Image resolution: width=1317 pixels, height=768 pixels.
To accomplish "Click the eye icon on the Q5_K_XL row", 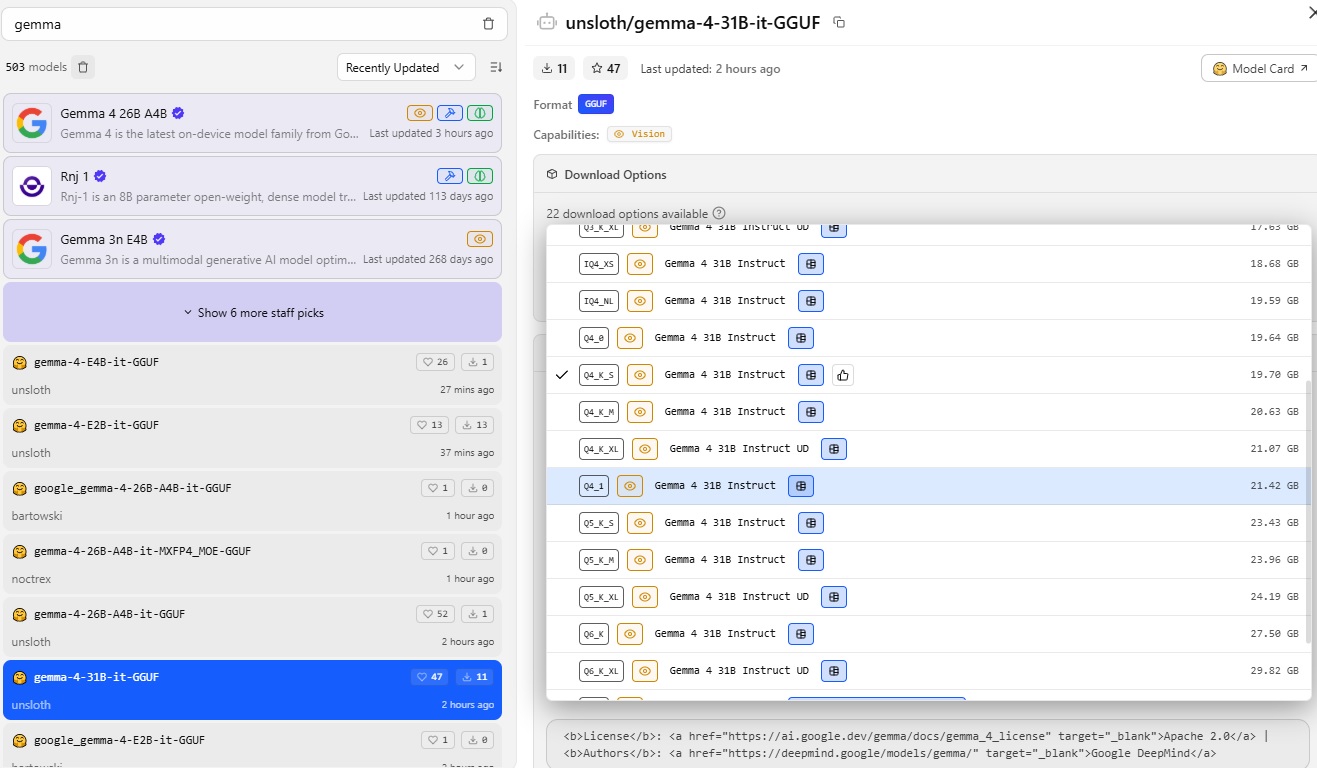I will [645, 597].
